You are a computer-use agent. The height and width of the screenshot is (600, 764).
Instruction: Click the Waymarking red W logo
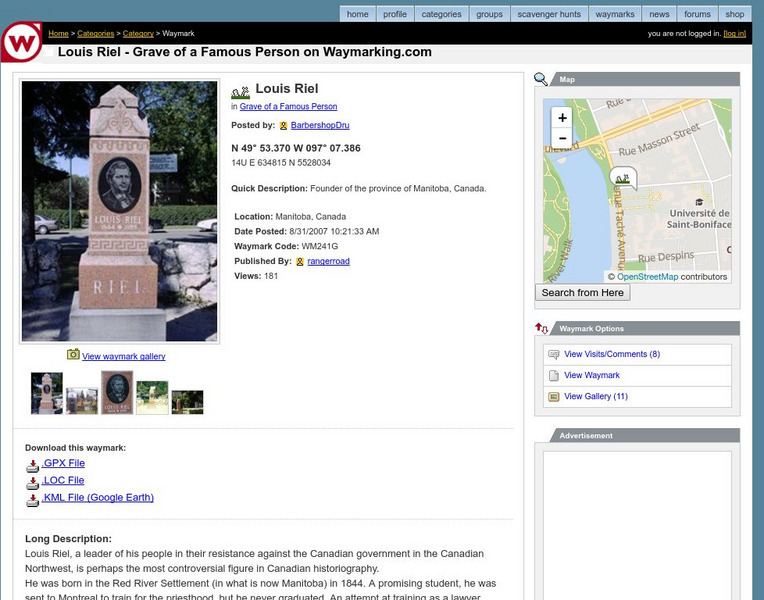tap(21, 41)
